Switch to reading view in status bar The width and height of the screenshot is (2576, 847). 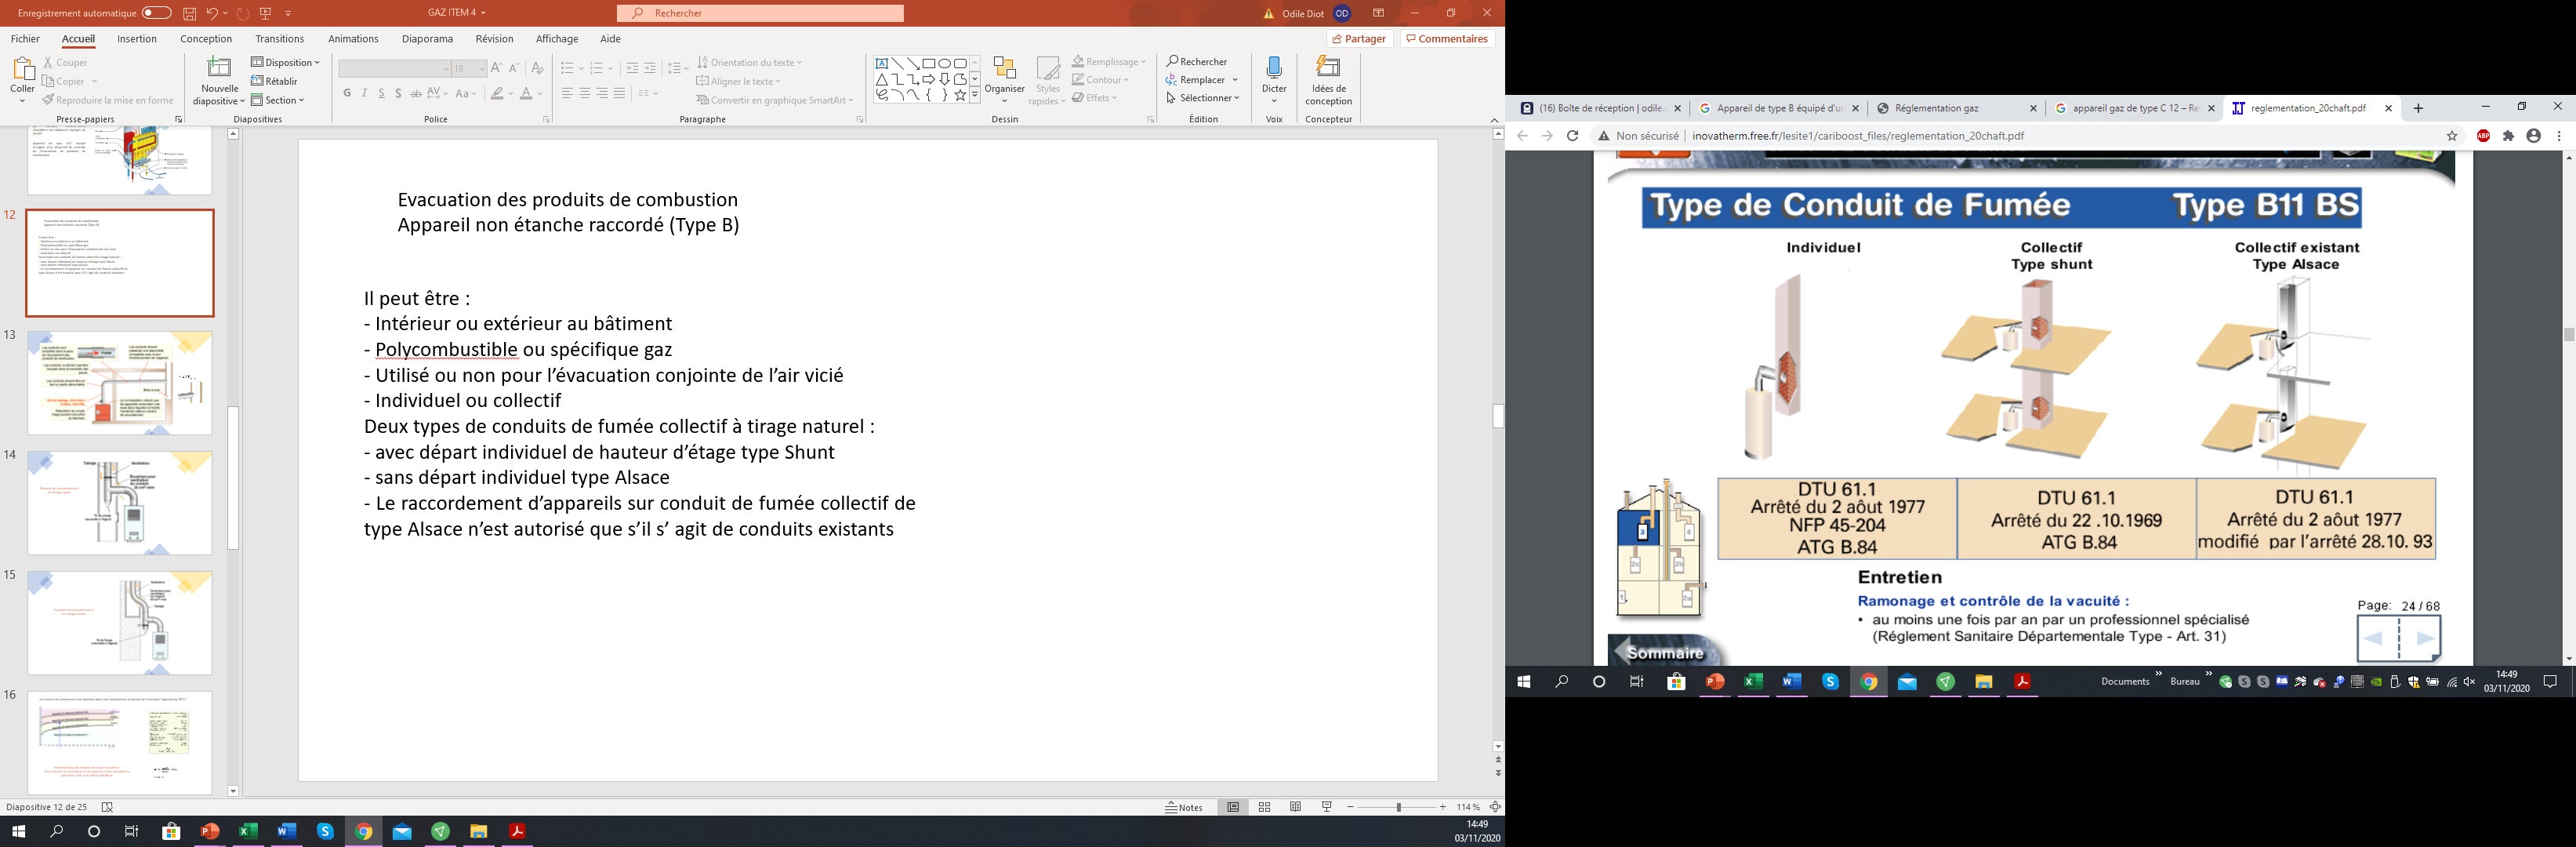(1296, 807)
